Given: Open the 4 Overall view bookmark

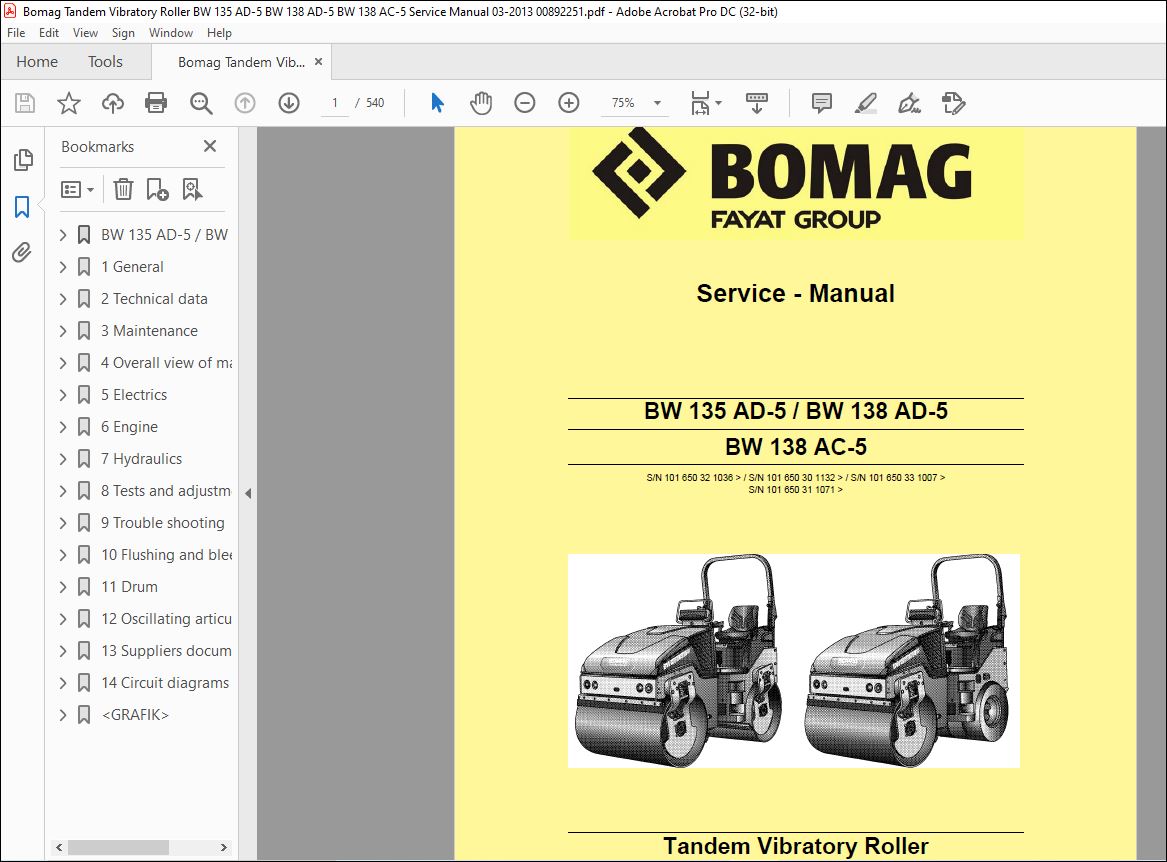Looking at the screenshot, I should (x=166, y=363).
